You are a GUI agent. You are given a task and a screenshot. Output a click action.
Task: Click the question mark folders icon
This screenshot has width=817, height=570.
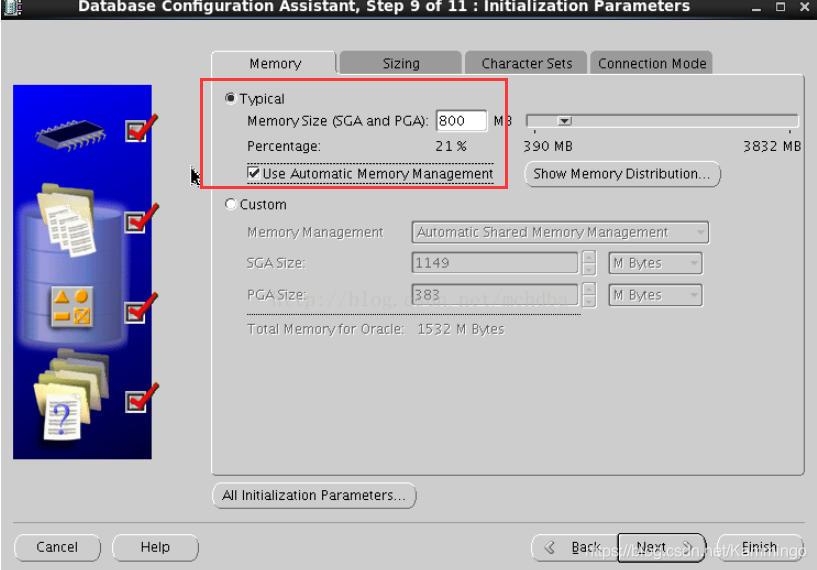point(71,394)
